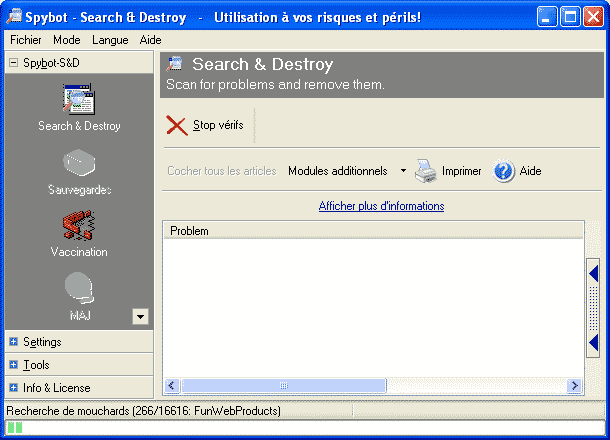Screen dimensions: 610x440
Task: Click the red X Stop vérifs icon
Action: tap(177, 125)
